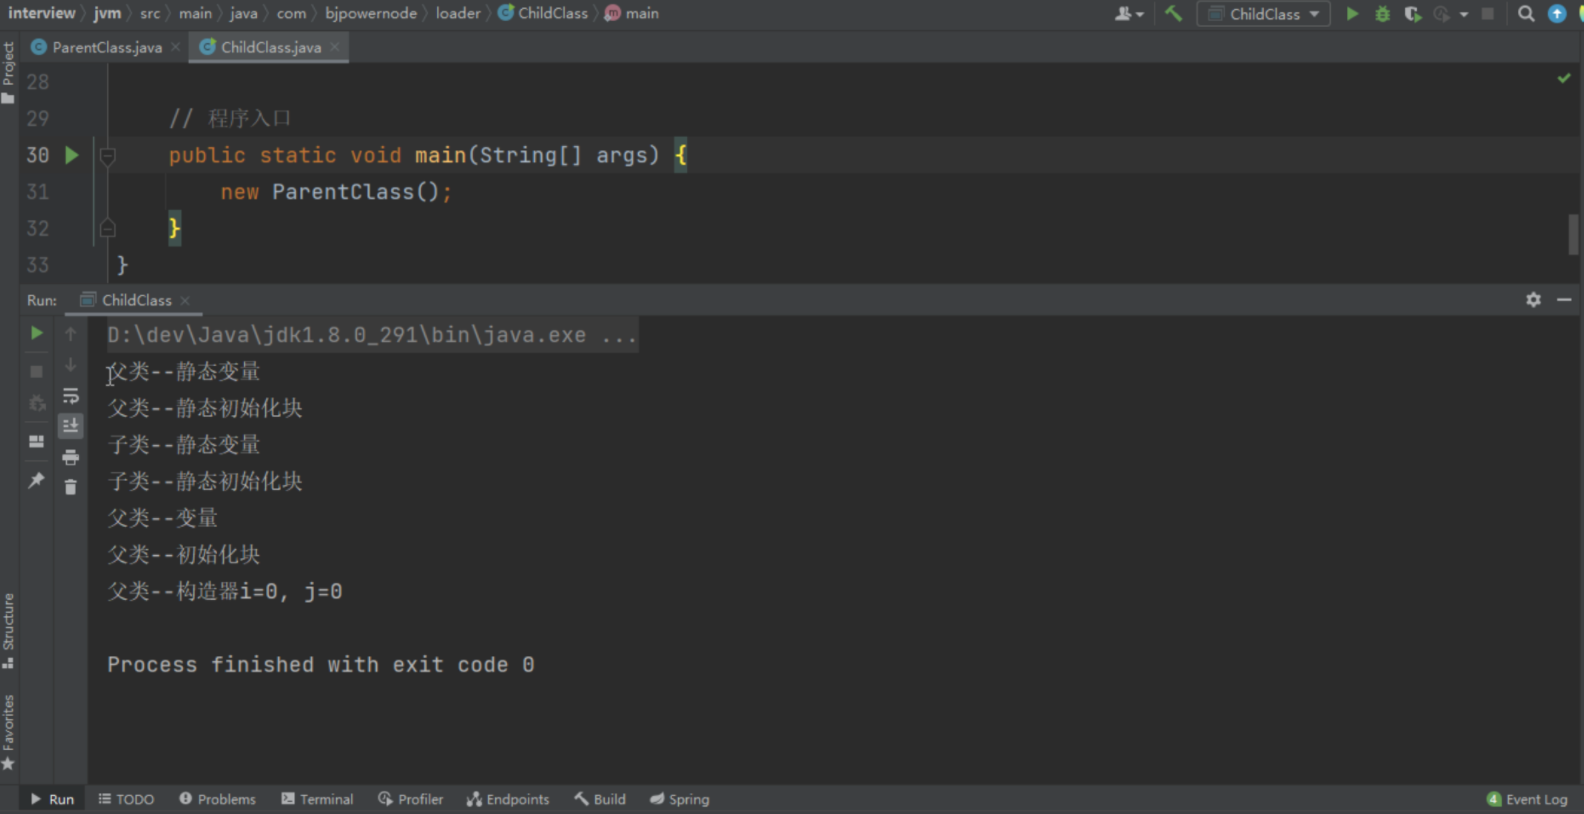Click the restore layout icon in Run panel

pos(37,441)
